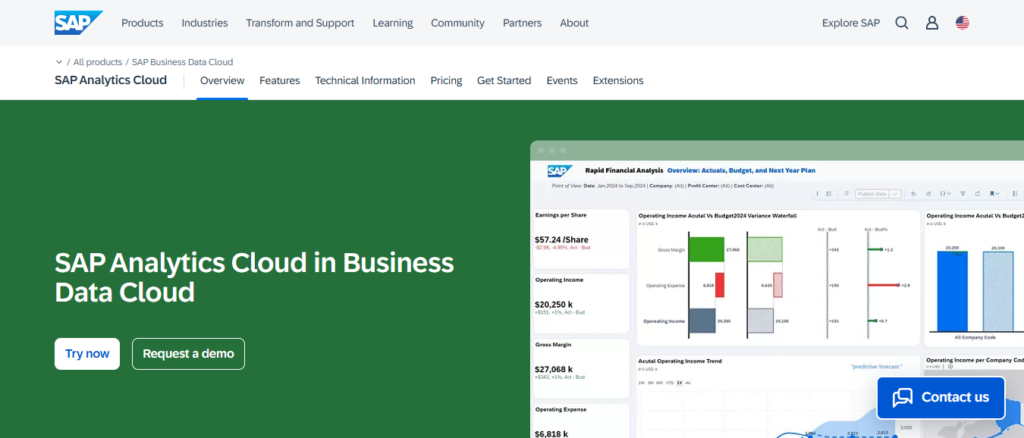The width and height of the screenshot is (1024, 438).
Task: Click the "predictive forecast" label
Action: [877, 367]
